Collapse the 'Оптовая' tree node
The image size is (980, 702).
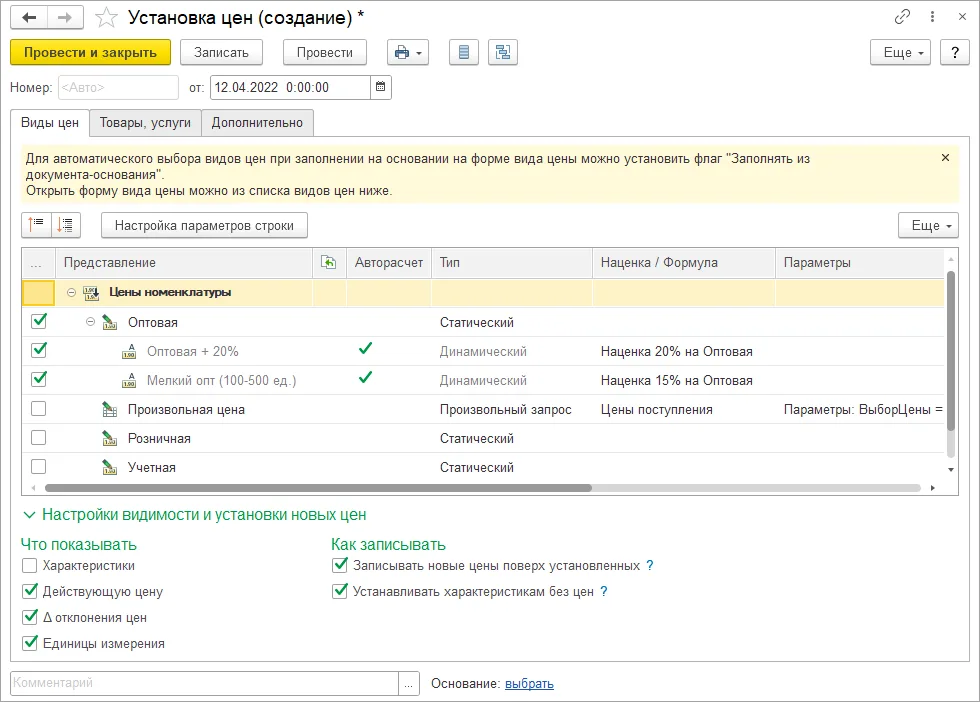(x=91, y=322)
